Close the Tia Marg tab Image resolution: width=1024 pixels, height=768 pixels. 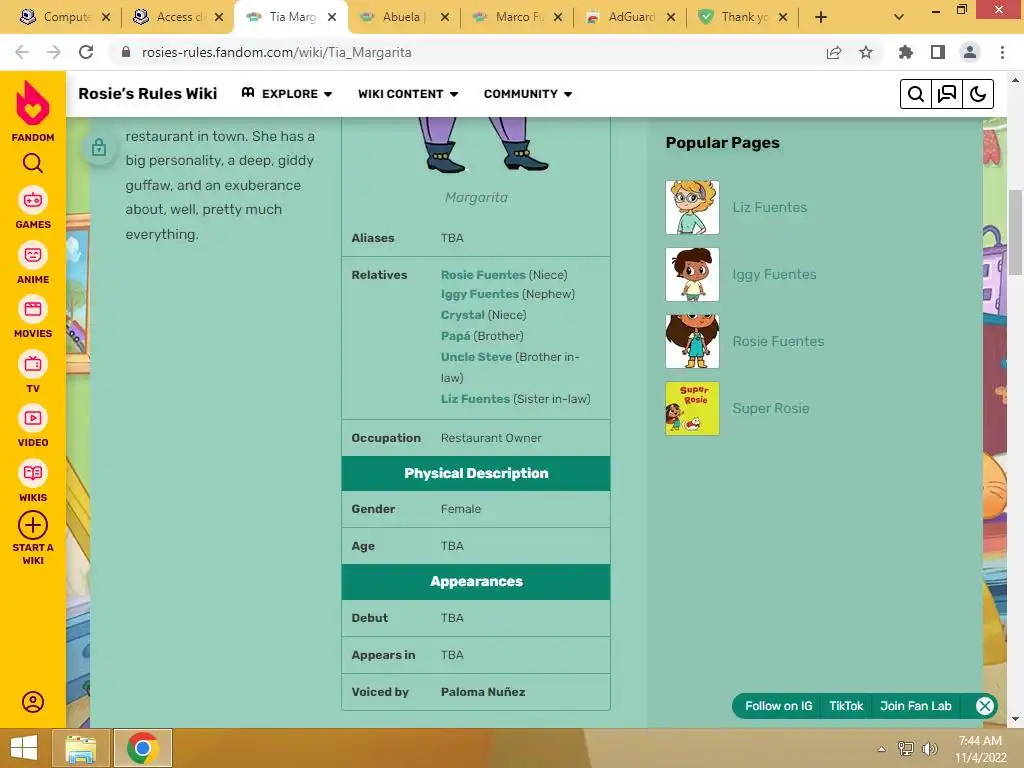[332, 17]
